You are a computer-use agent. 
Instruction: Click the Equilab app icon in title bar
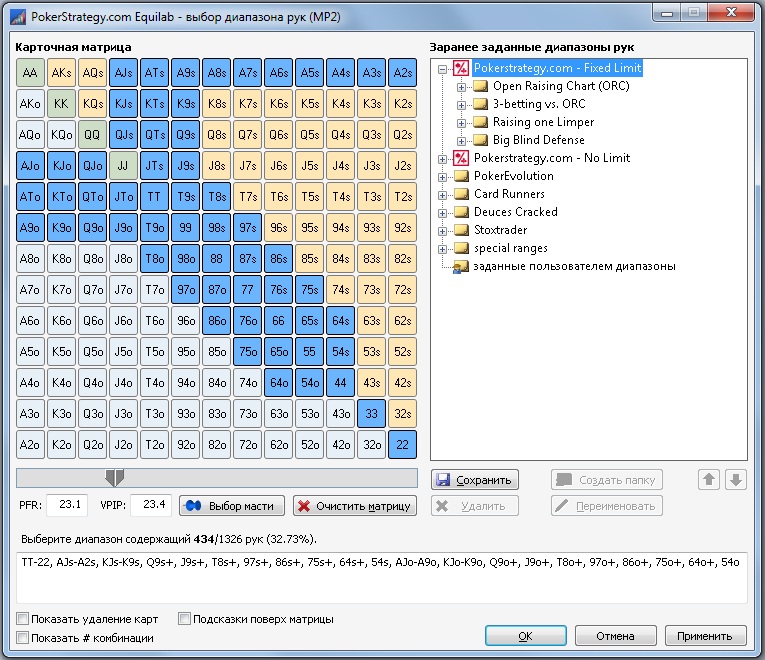18,17
